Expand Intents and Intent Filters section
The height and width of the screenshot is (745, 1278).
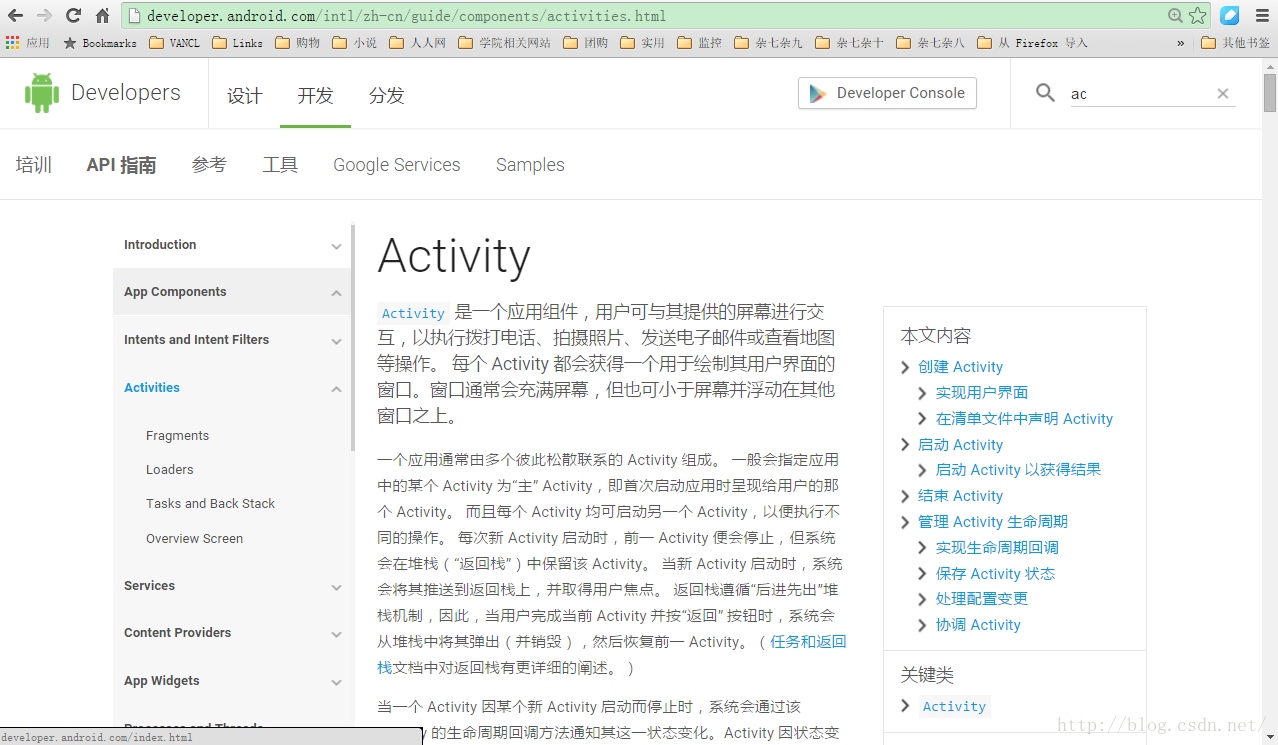[336, 341]
